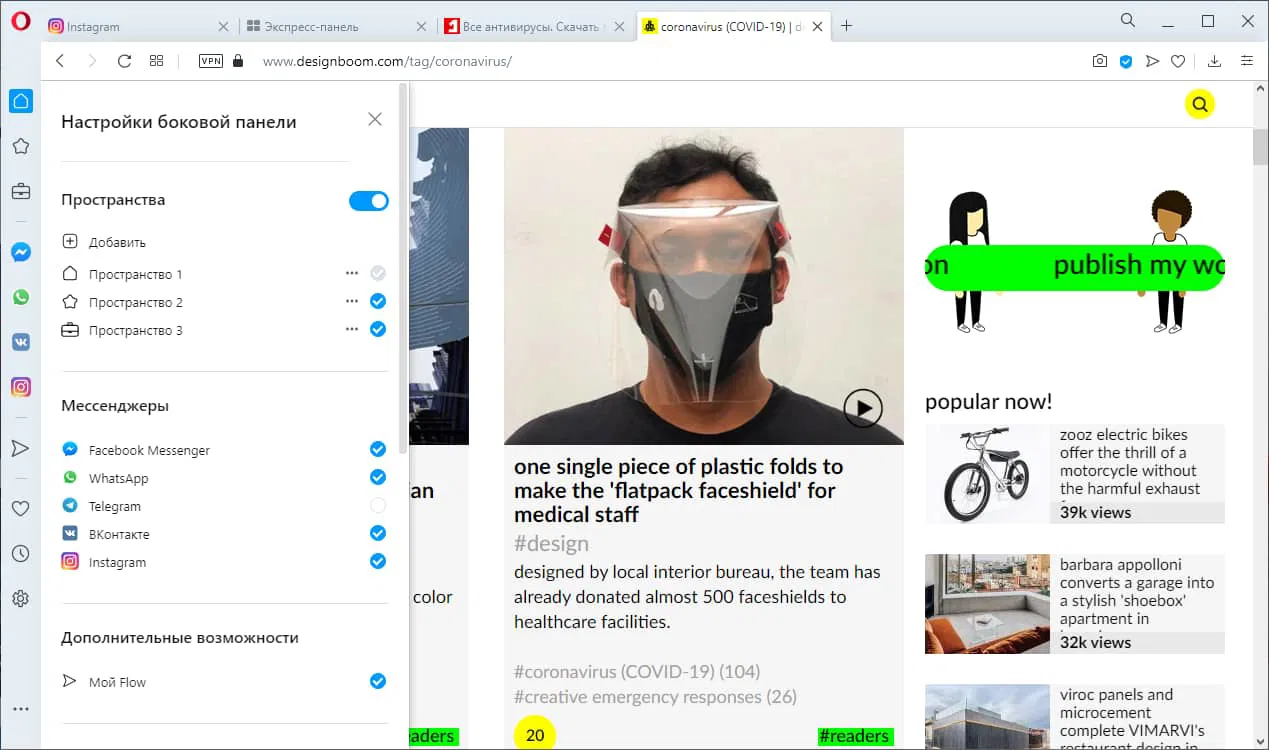This screenshot has width=1269, height=750.
Task: Take a snapshot with the camera icon
Action: [1100, 61]
